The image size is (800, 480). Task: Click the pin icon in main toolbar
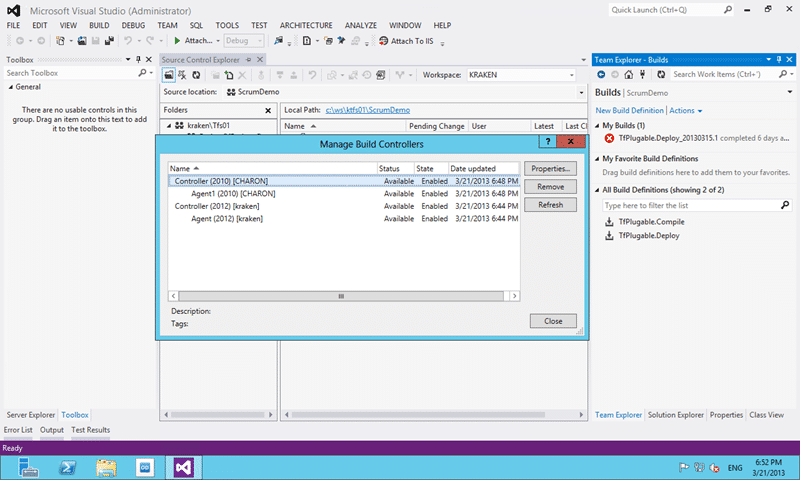click(x=341, y=41)
